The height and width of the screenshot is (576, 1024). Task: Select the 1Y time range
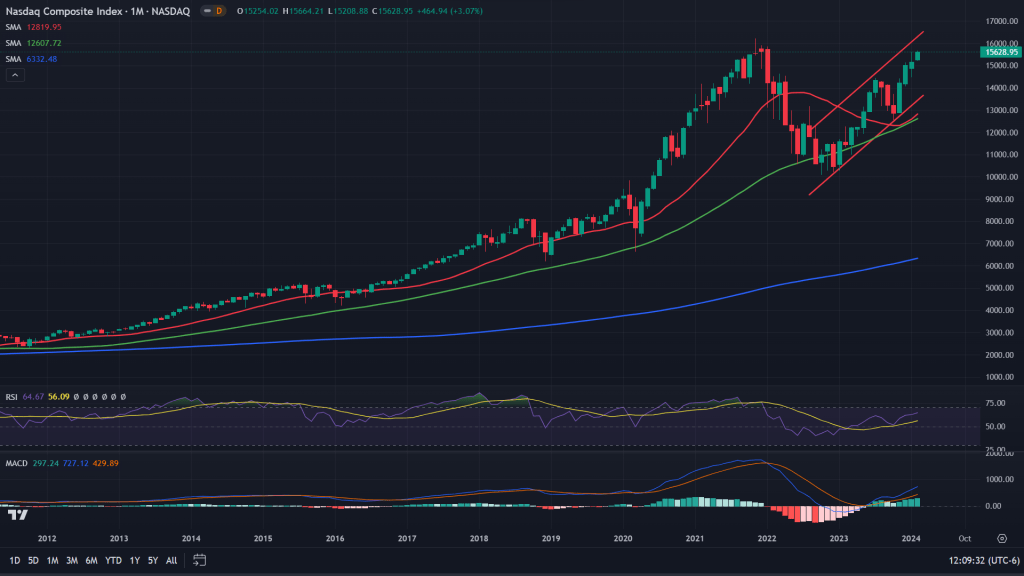(x=134, y=560)
